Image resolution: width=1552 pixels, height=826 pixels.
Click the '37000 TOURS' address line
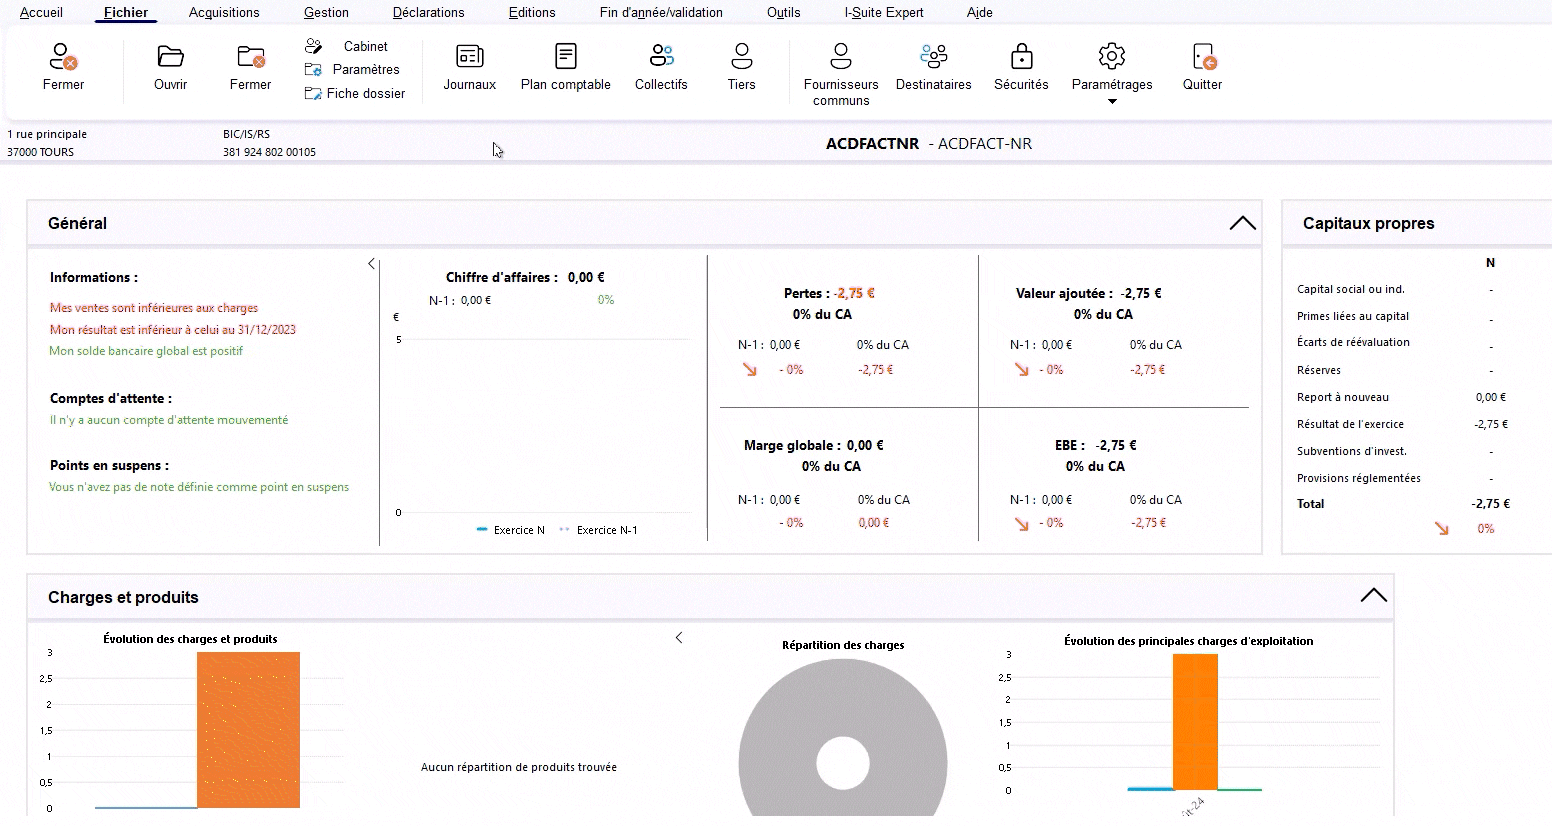pyautogui.click(x=40, y=152)
